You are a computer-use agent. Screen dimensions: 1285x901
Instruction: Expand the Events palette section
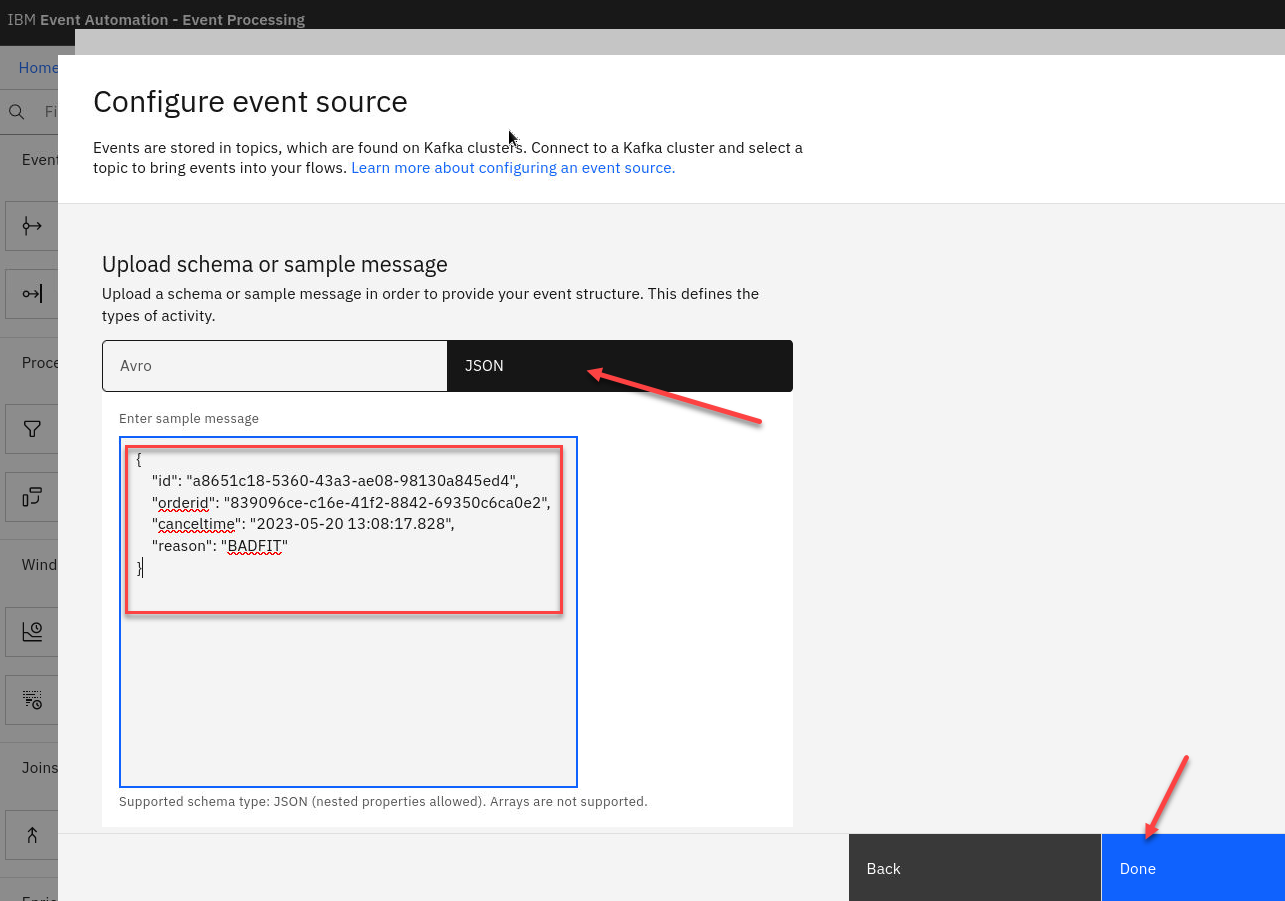40,160
